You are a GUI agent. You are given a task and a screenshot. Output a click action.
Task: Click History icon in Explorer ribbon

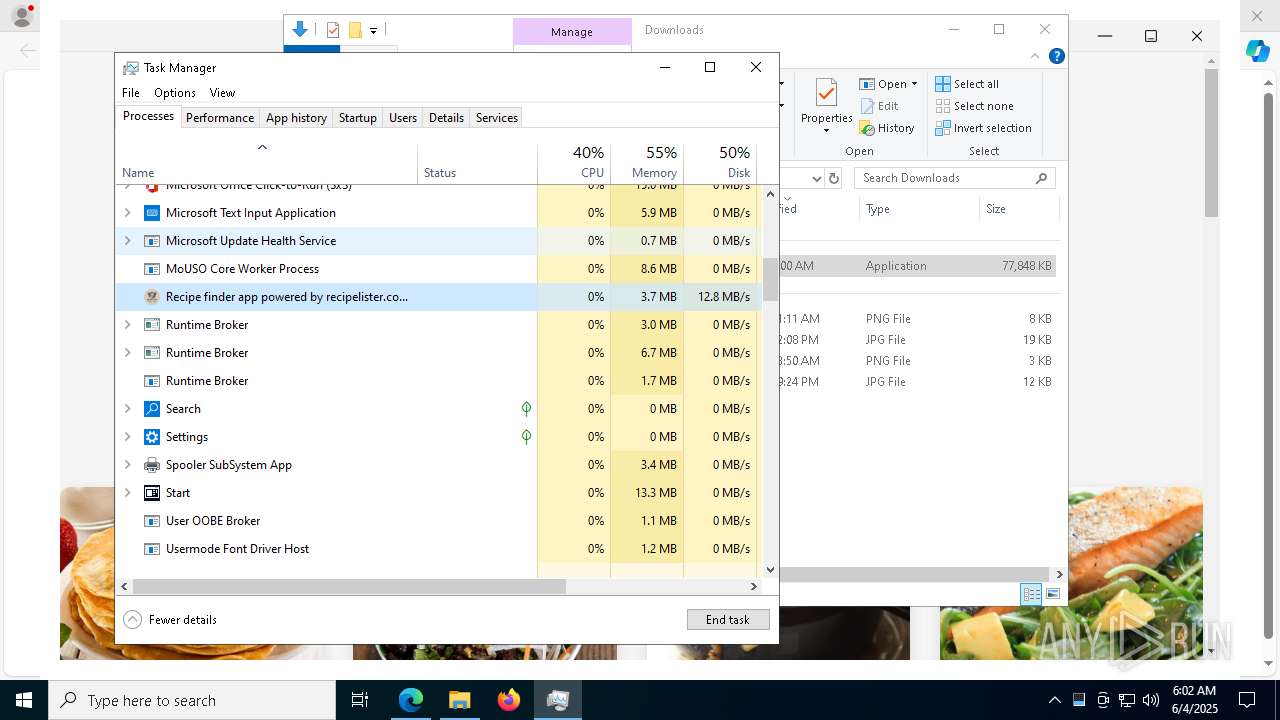(x=867, y=128)
